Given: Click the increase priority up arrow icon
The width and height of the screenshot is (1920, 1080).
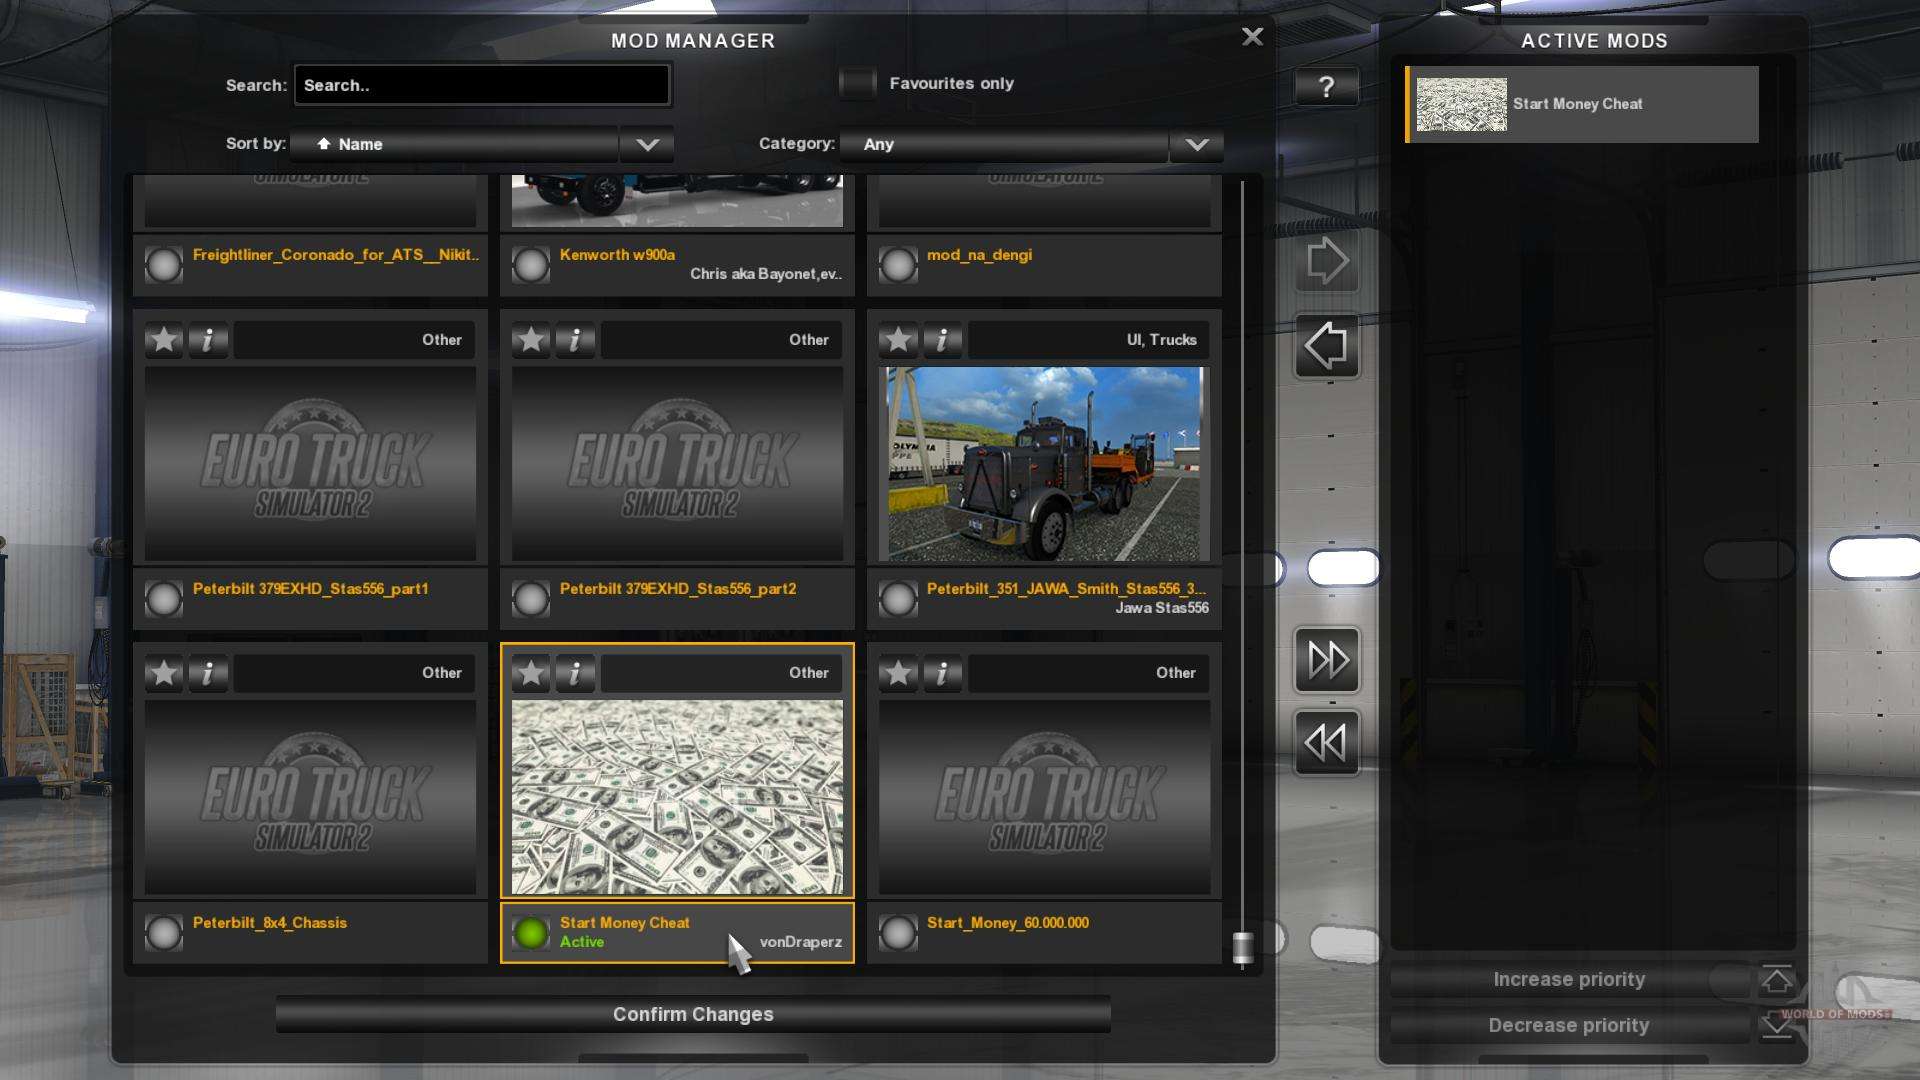Looking at the screenshot, I should (x=1776, y=980).
